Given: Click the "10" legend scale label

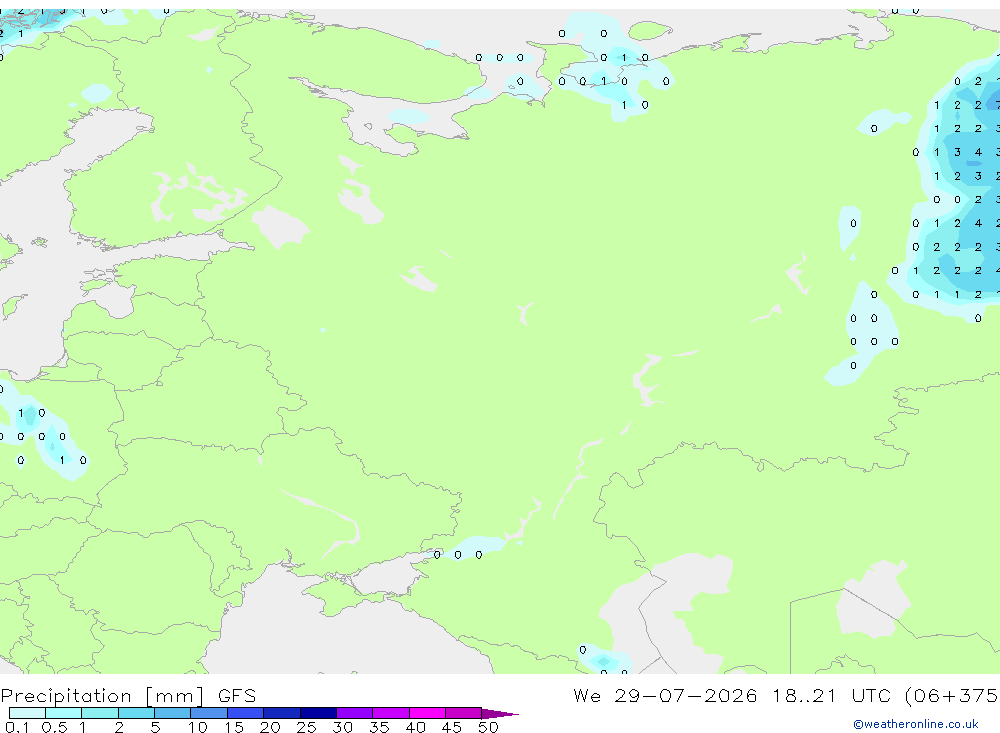Looking at the screenshot, I should pos(197,727).
